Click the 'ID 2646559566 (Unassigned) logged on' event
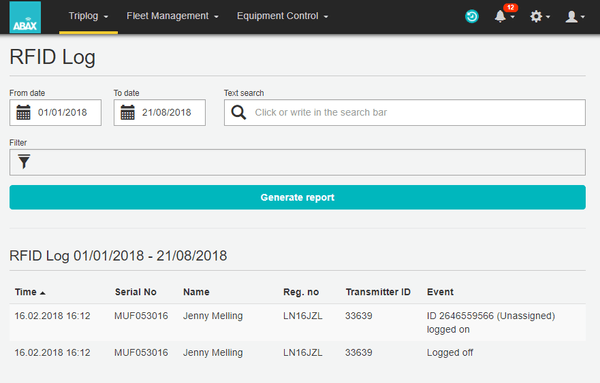 pyautogui.click(x=491, y=323)
